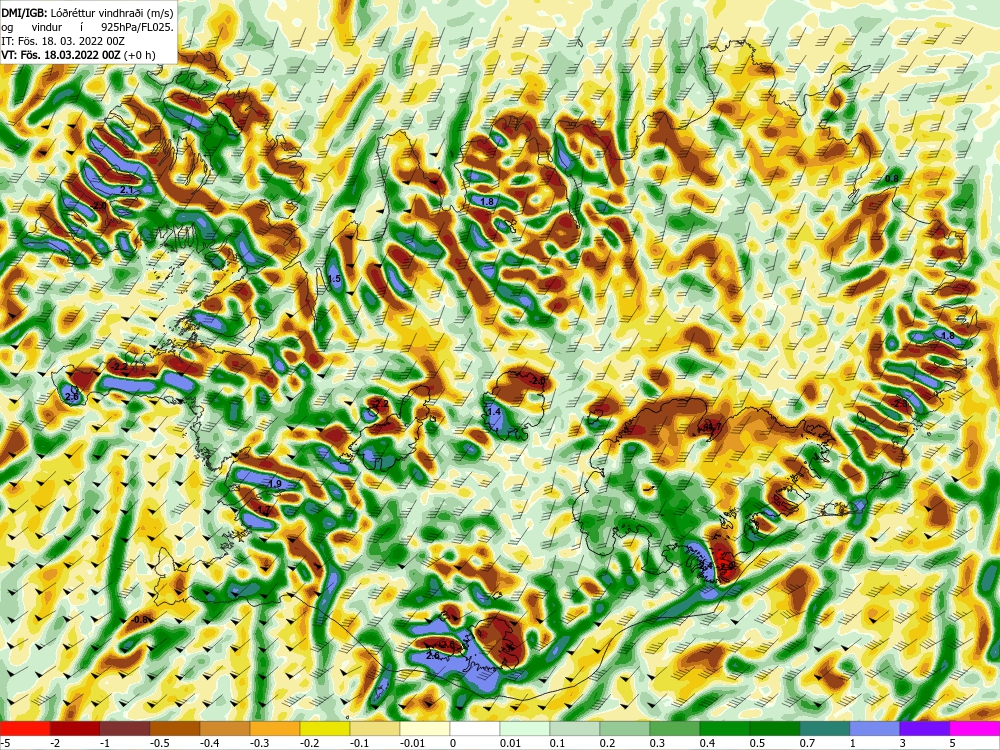Pick the dark green swatch between 0.5 and 0.7
This screenshot has height=750, width=1000.
tap(775, 728)
